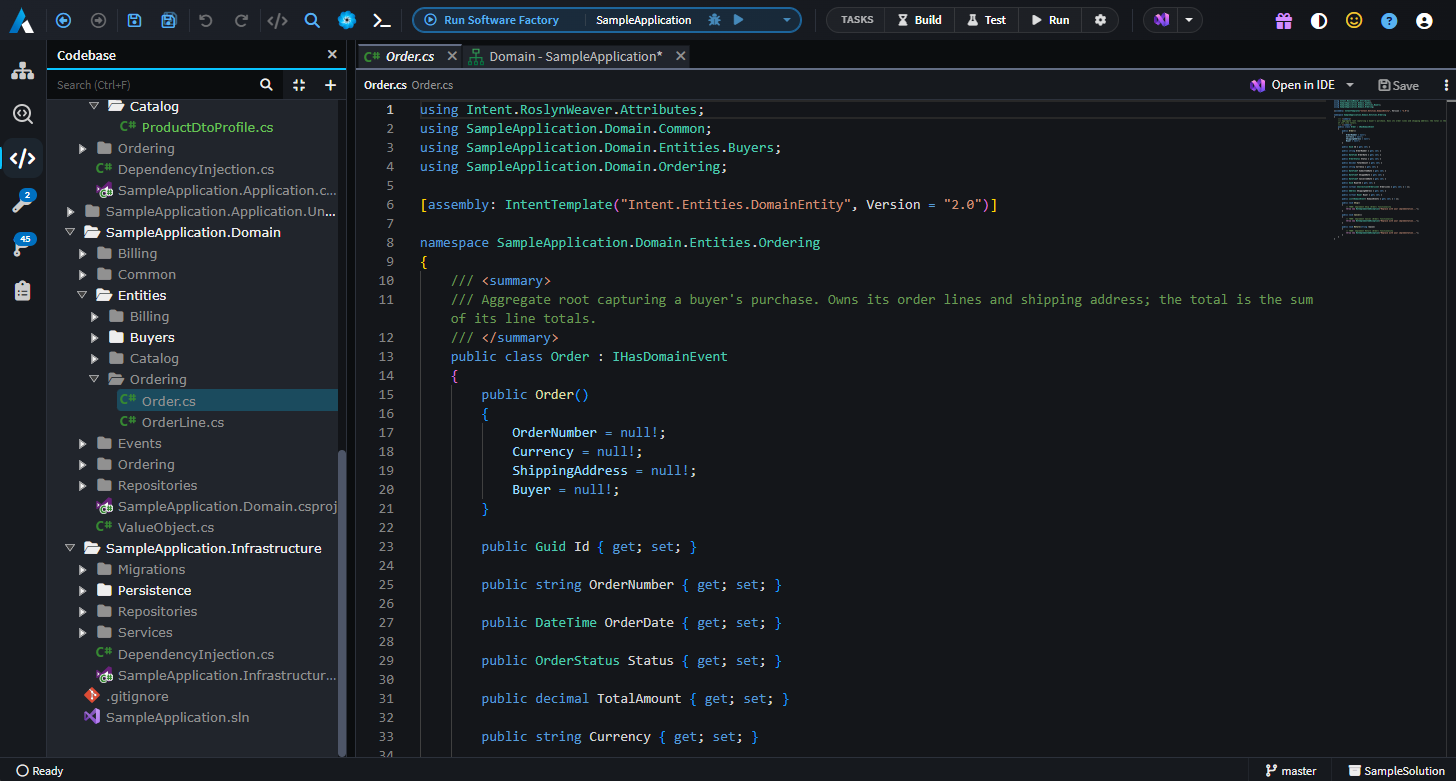Click the Test task button
1456x781 pixels.
[986, 20]
